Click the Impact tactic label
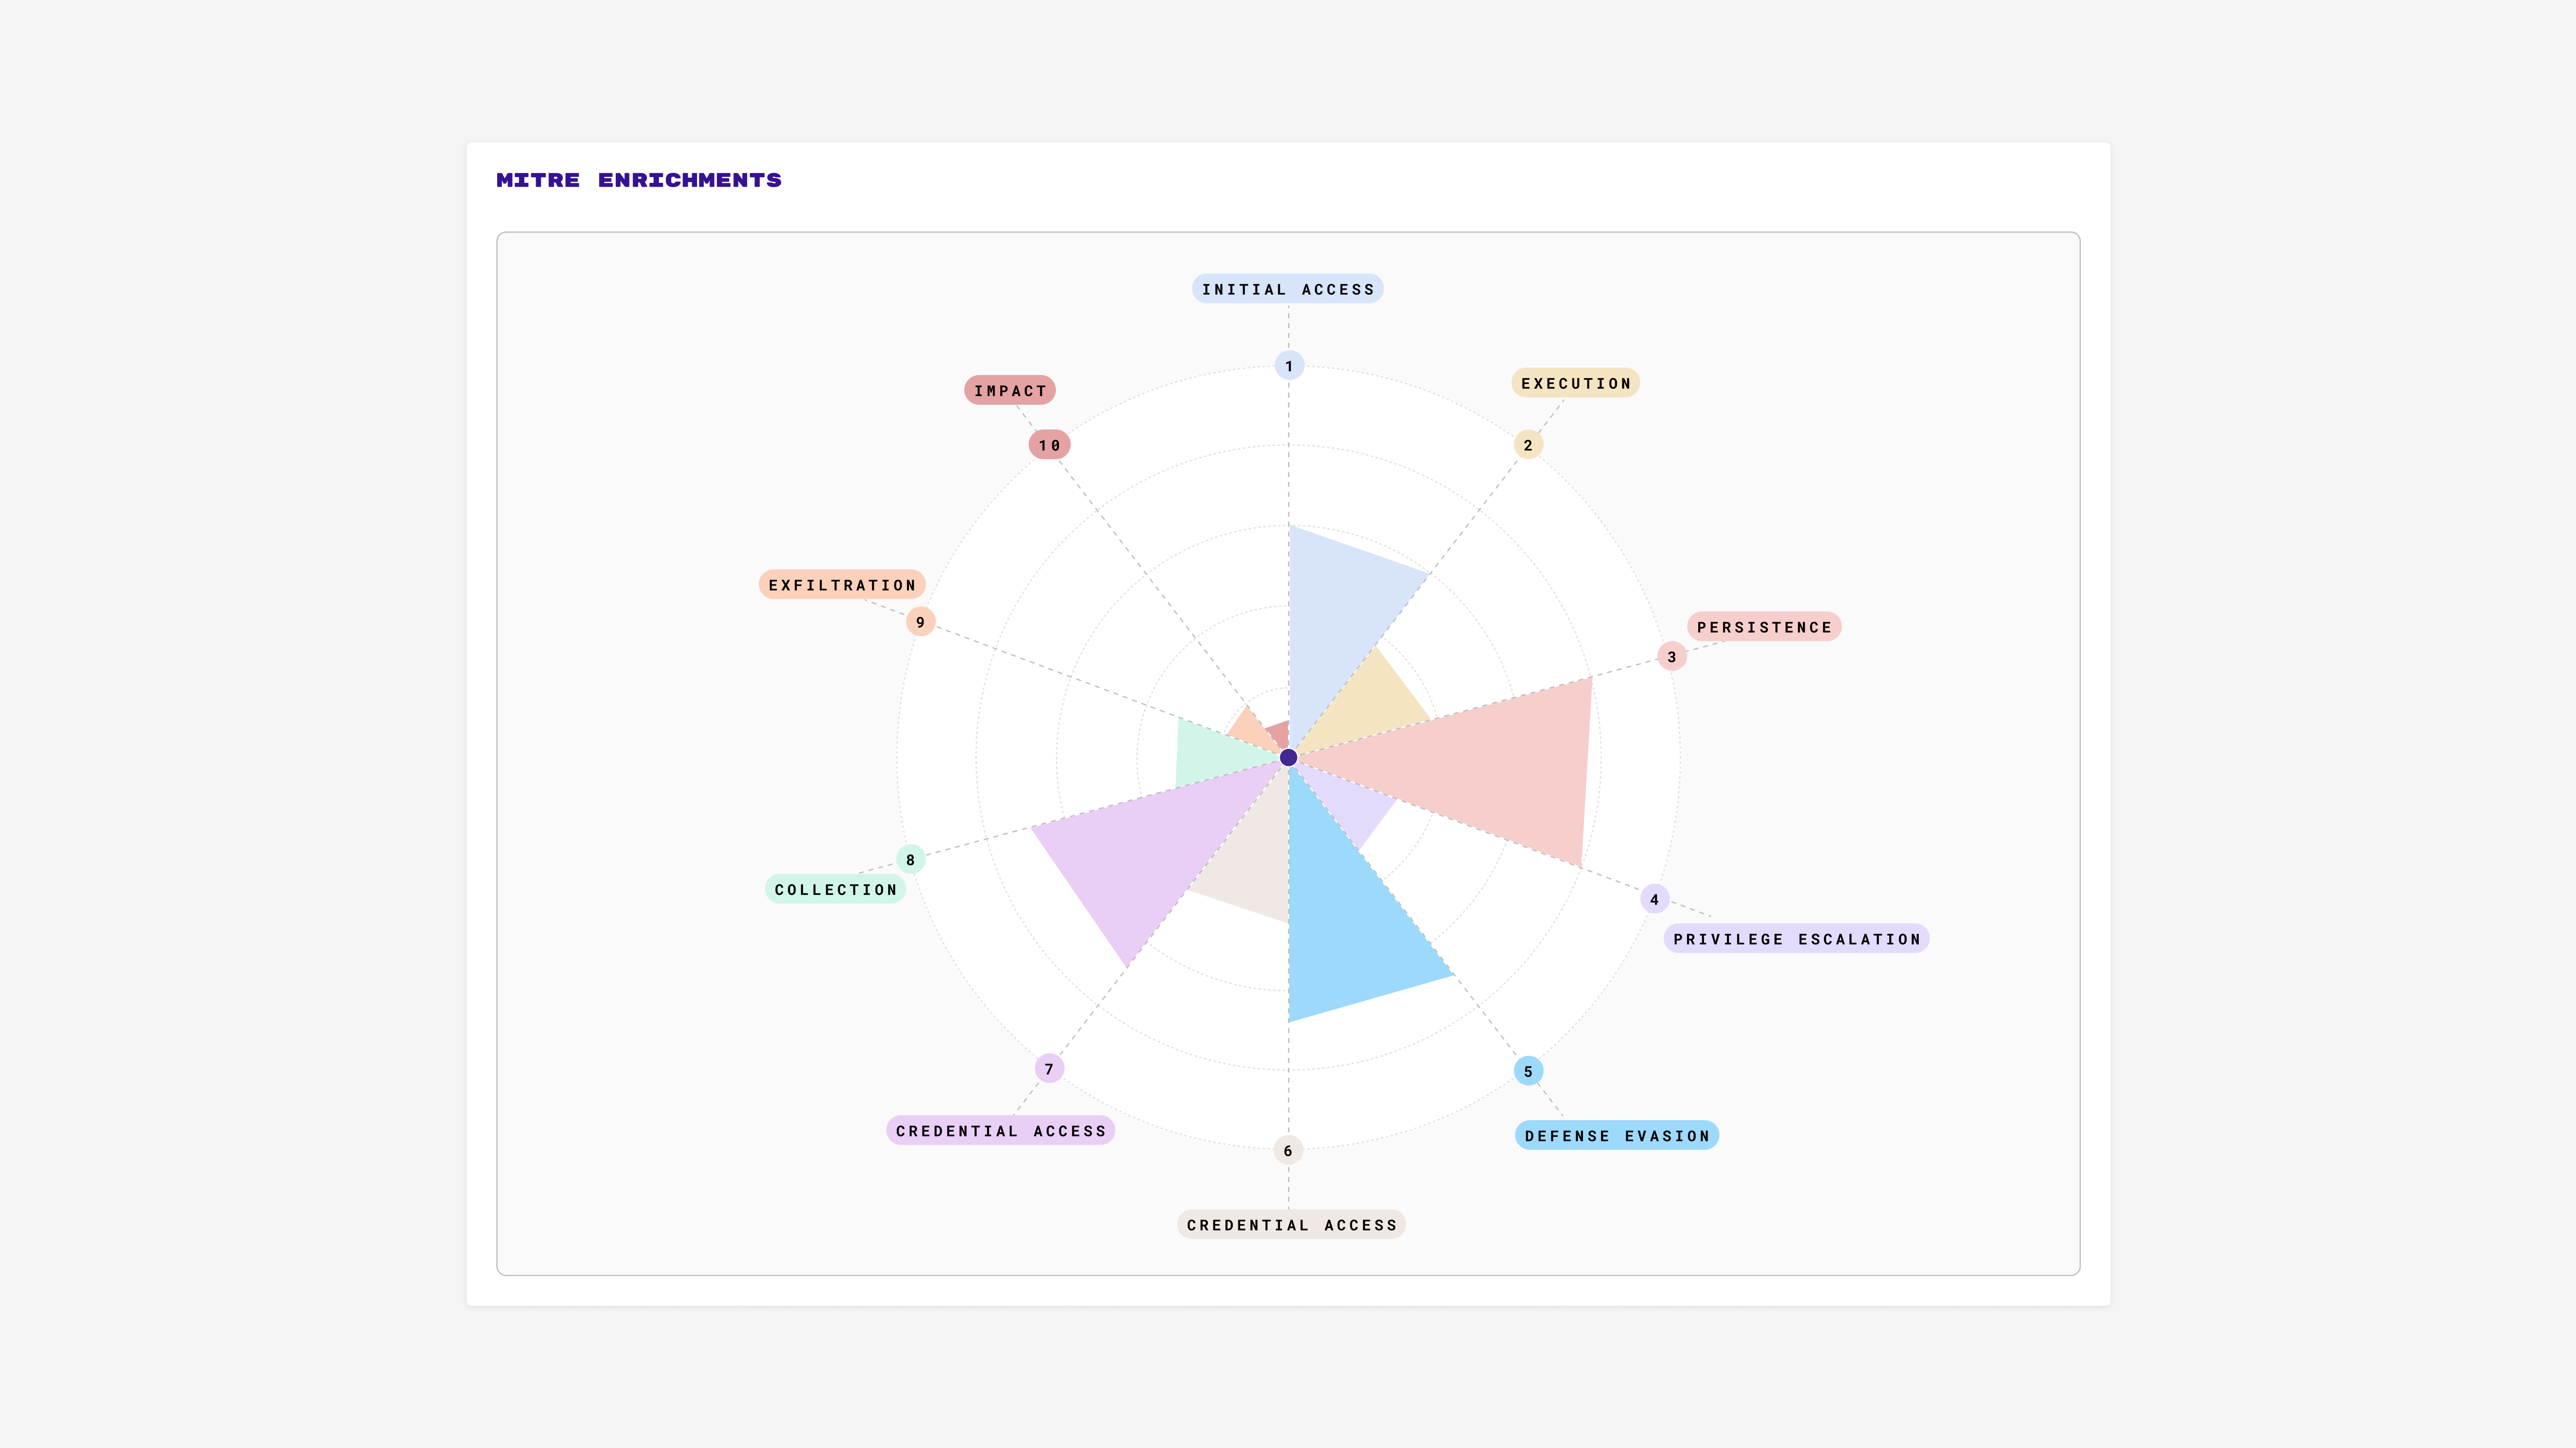Image resolution: width=2576 pixels, height=1448 pixels. pos(1010,391)
